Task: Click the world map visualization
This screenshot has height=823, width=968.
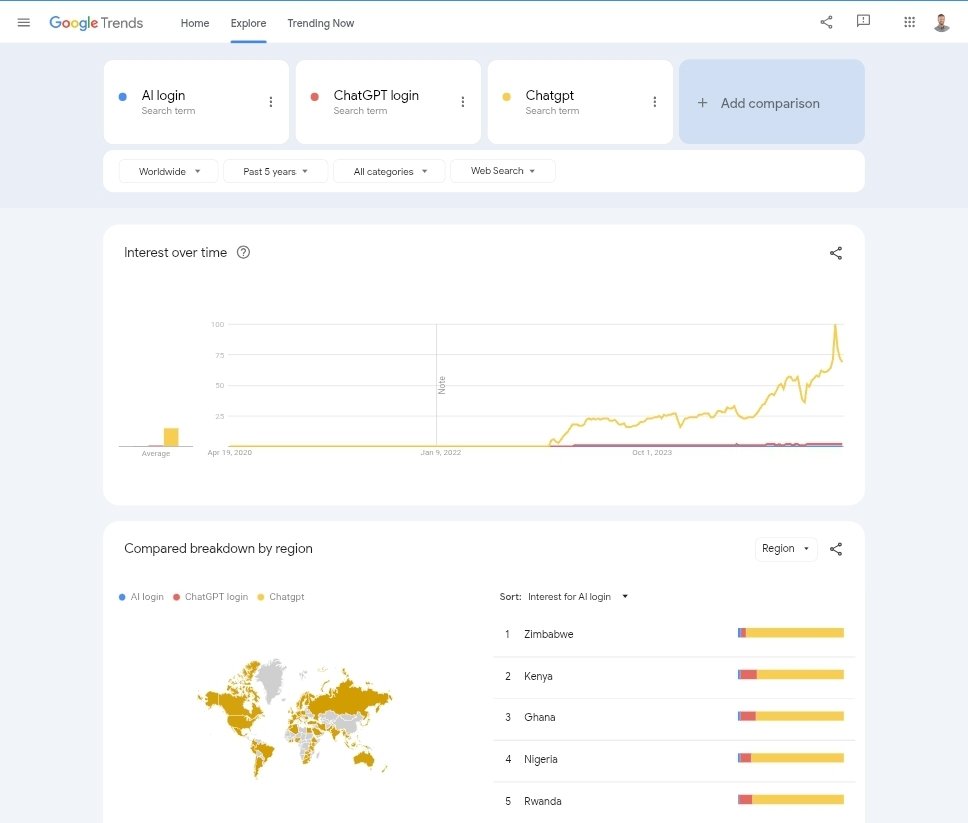Action: 295,718
